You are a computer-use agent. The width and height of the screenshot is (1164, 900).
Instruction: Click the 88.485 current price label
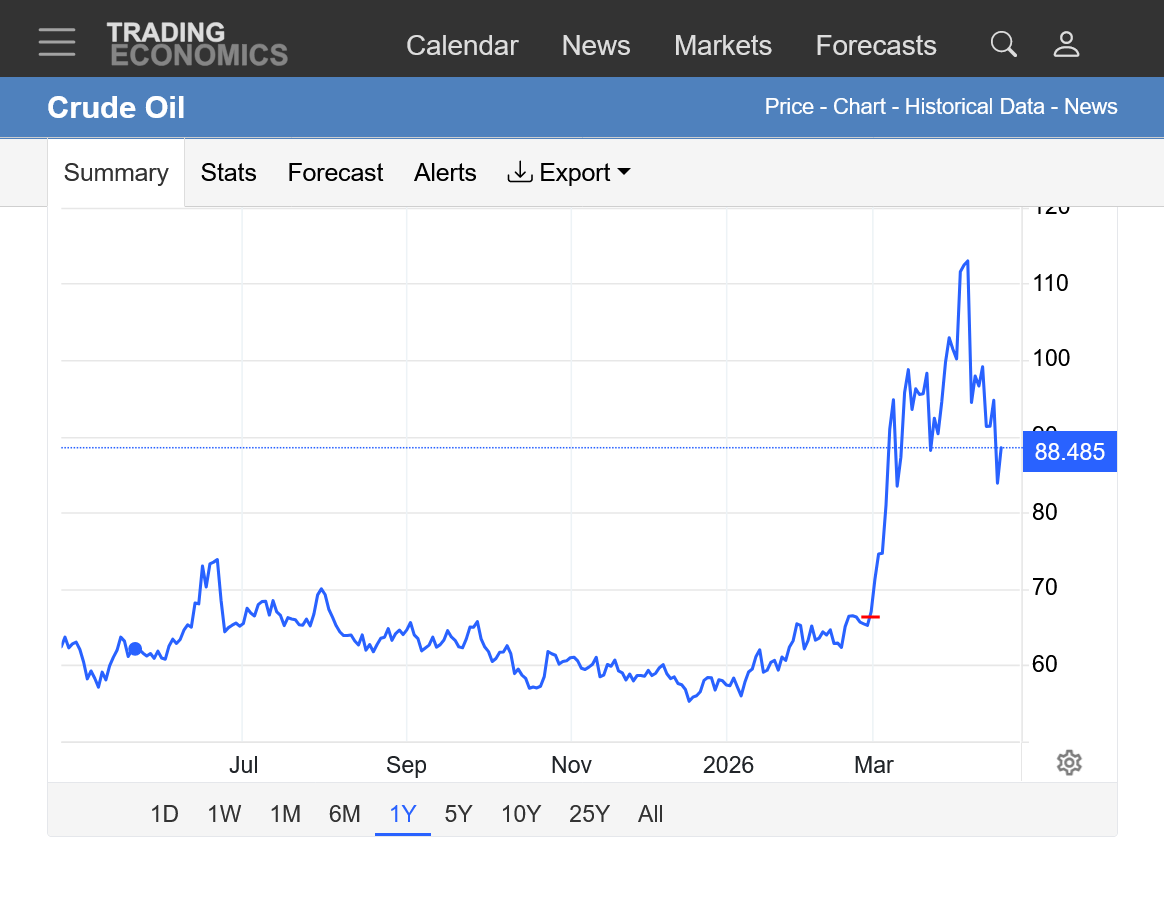click(x=1069, y=452)
